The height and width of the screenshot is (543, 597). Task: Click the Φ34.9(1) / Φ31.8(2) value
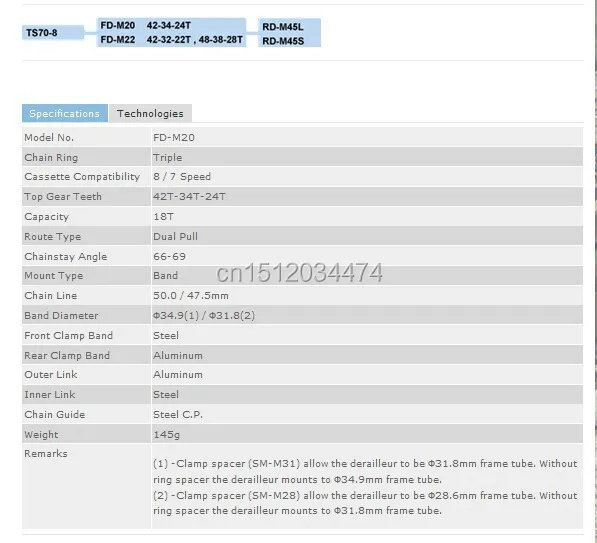point(204,316)
